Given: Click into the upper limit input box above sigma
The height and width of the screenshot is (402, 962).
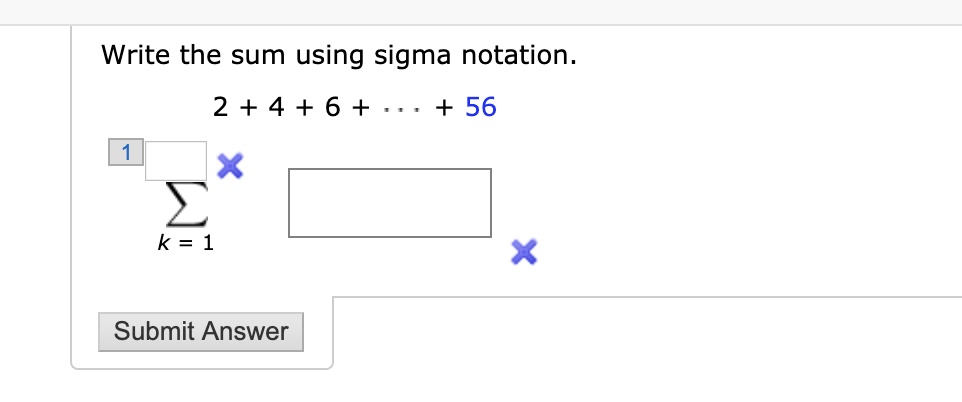Looking at the screenshot, I should (x=176, y=161).
